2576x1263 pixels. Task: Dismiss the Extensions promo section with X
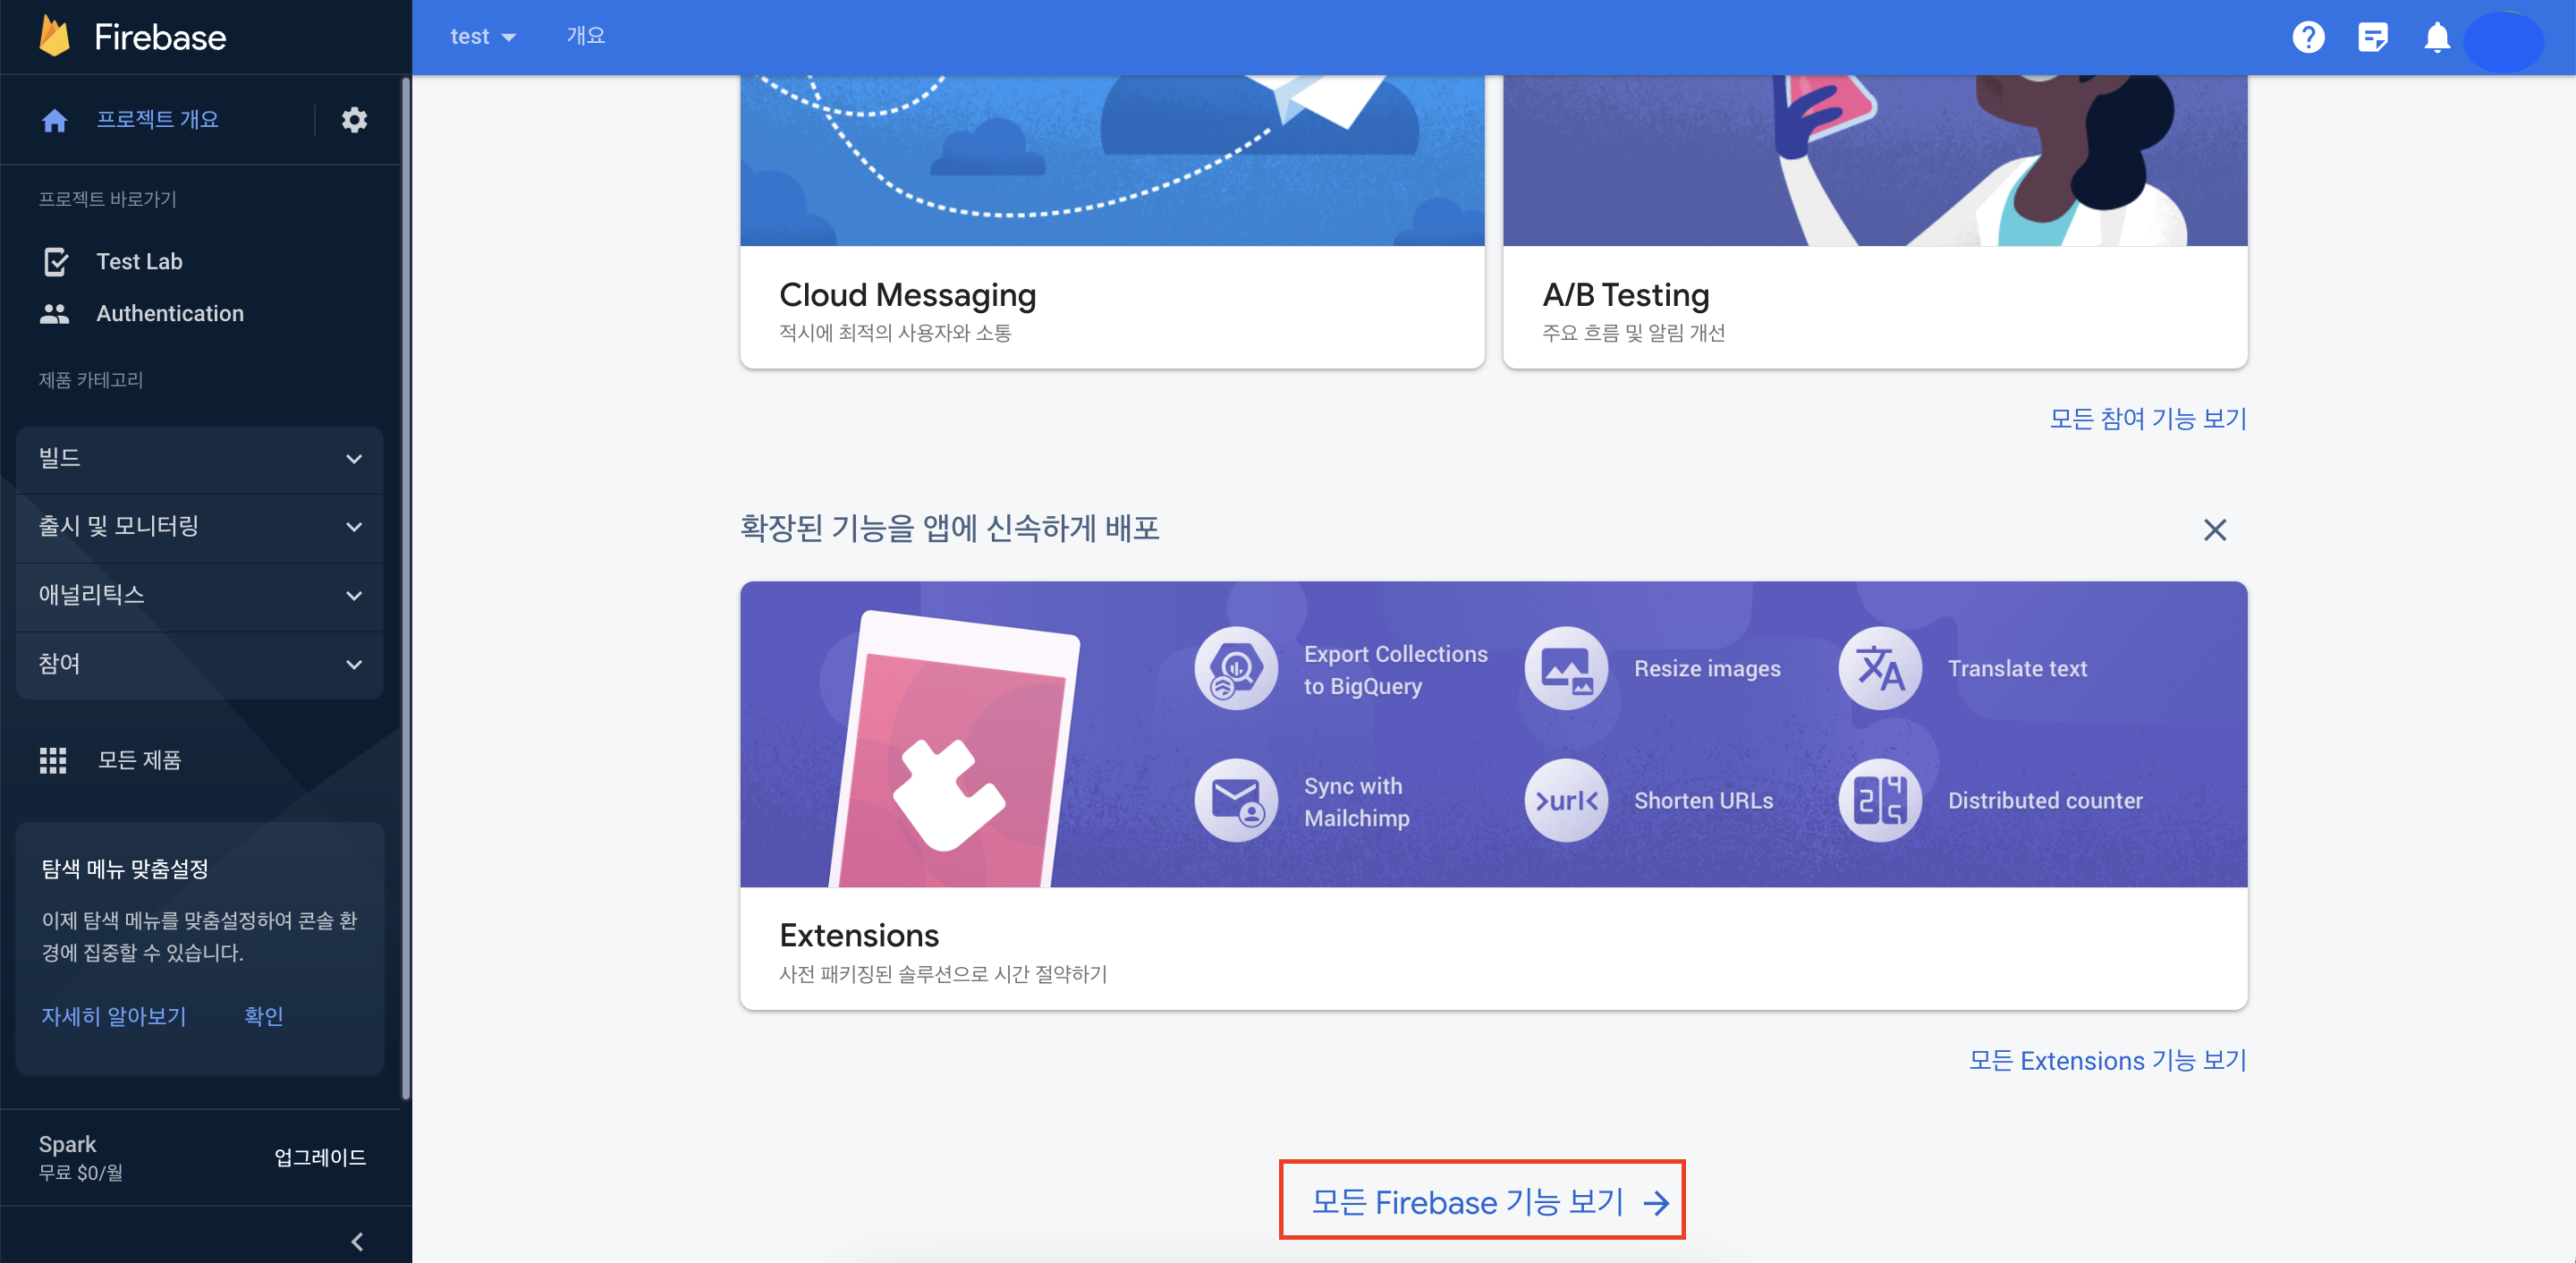point(2215,530)
